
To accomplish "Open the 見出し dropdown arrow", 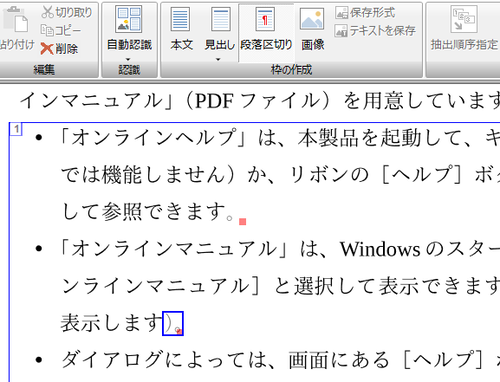I will click(x=218, y=59).
